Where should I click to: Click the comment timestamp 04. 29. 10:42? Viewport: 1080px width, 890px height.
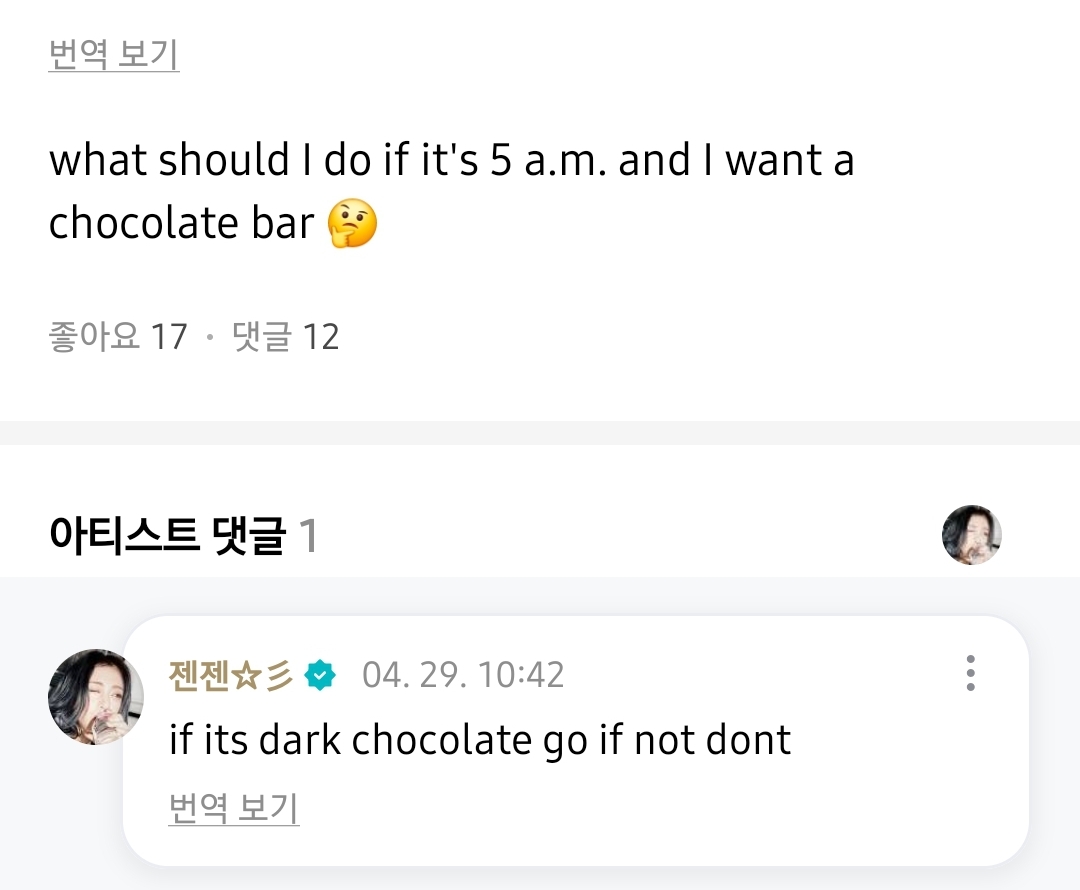click(x=463, y=675)
